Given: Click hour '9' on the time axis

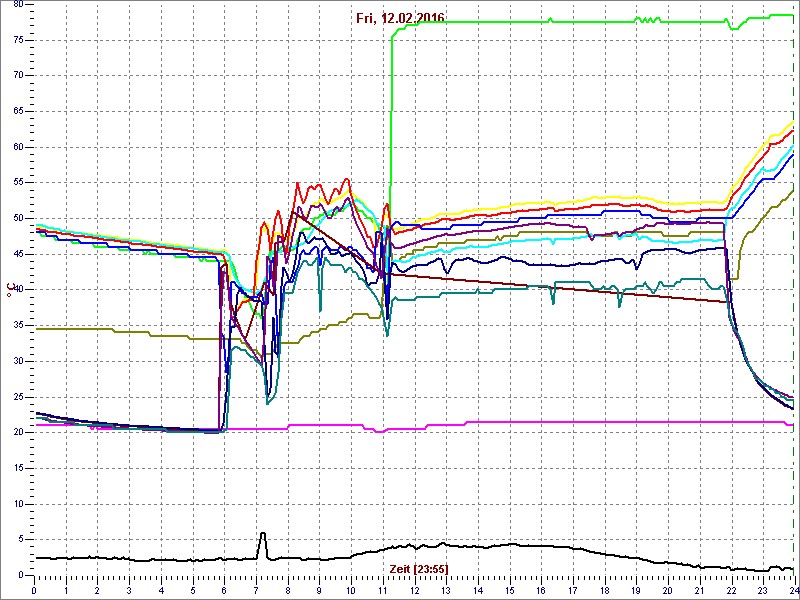Looking at the screenshot, I should [x=319, y=590].
